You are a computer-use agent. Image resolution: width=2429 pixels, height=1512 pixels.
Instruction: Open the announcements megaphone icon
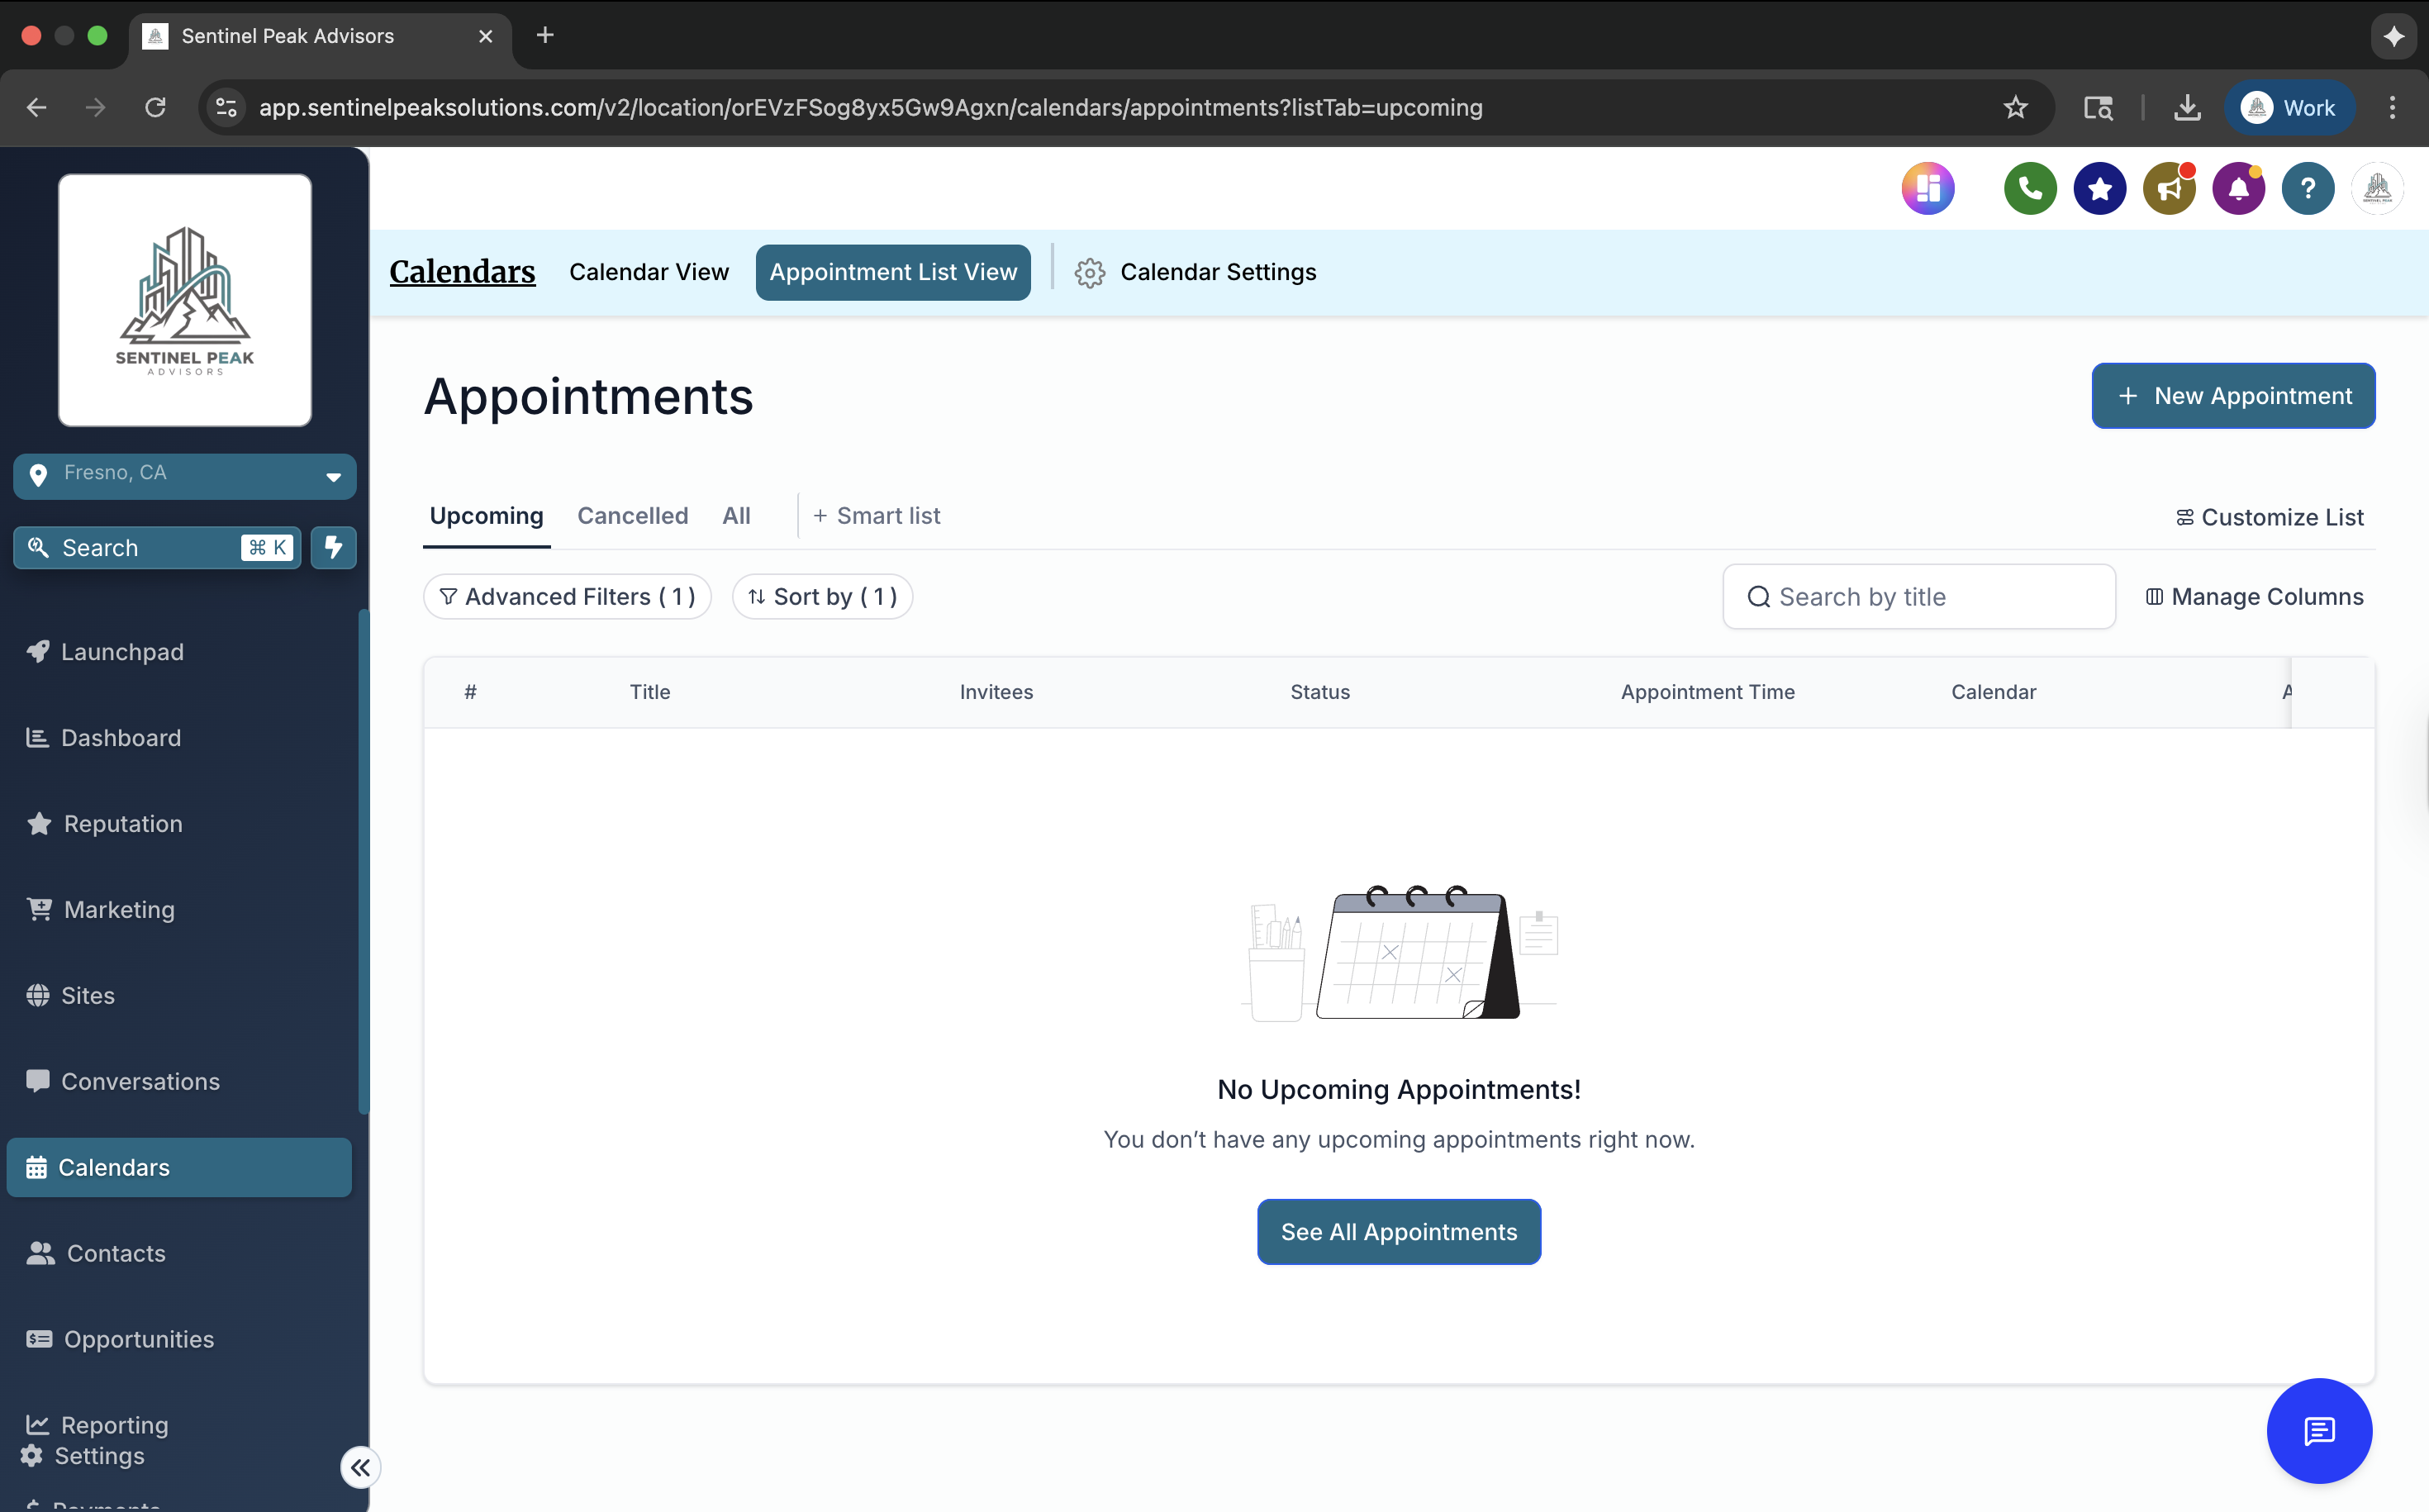(x=2168, y=188)
